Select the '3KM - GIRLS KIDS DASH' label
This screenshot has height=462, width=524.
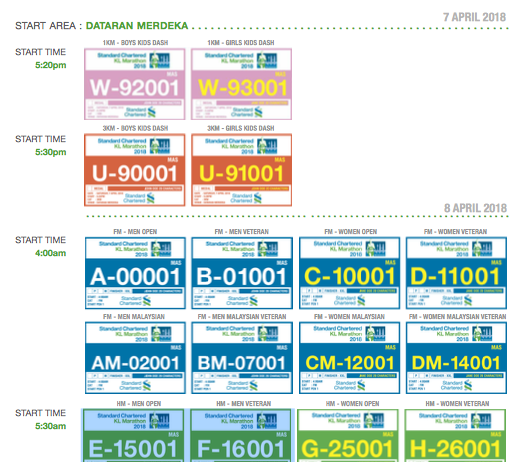click(x=241, y=128)
